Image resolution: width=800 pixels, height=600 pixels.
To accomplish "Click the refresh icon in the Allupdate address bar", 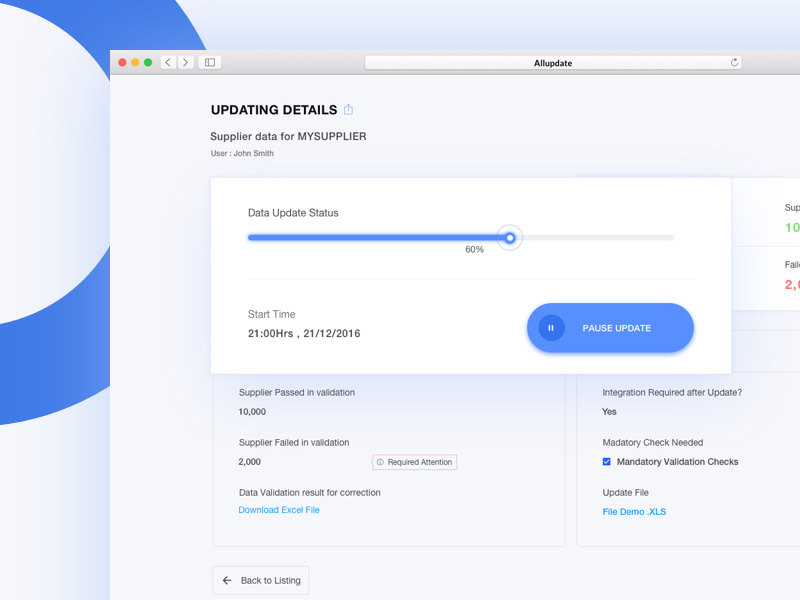I will coord(733,62).
